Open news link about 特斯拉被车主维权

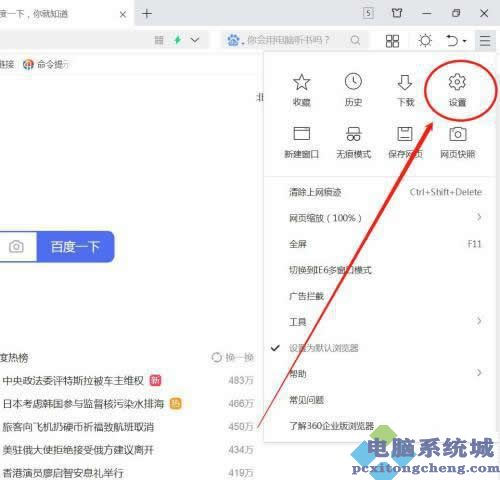pyautogui.click(x=73, y=380)
